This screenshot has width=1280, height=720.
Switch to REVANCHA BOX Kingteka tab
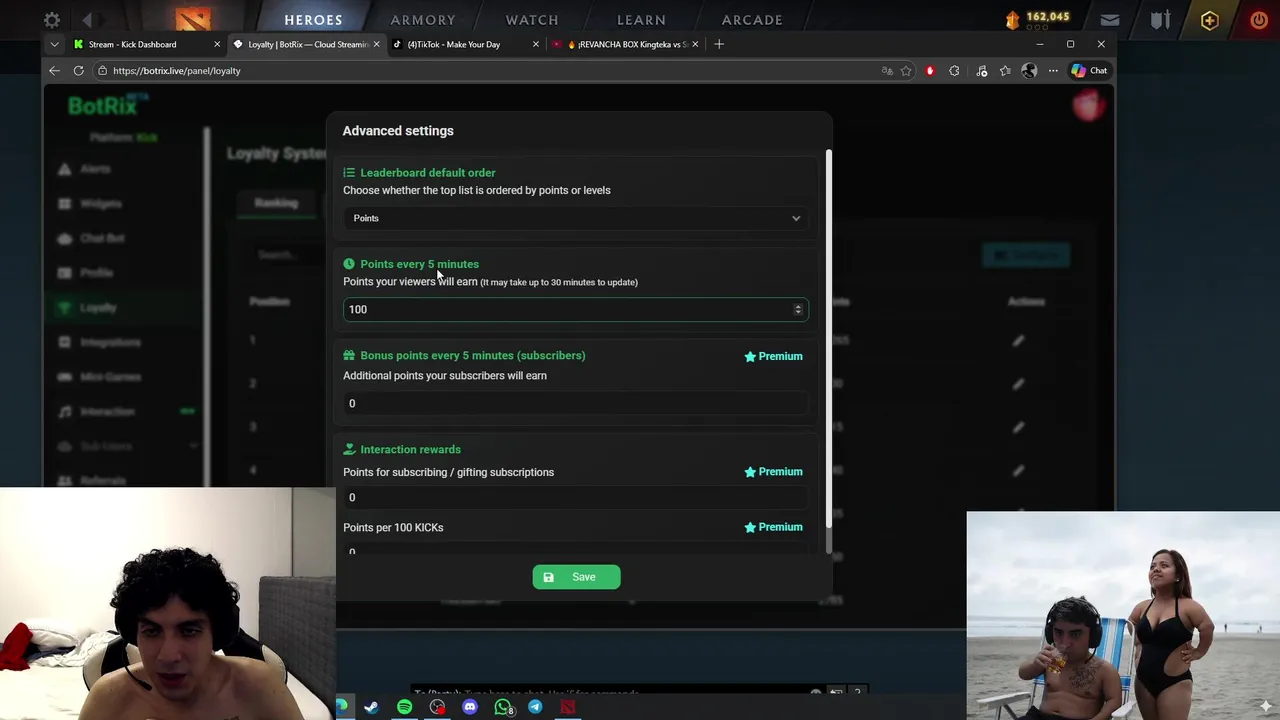click(625, 44)
